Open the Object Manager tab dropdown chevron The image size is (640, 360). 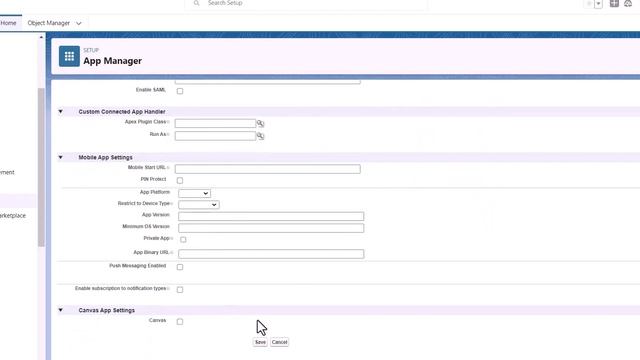79,23
